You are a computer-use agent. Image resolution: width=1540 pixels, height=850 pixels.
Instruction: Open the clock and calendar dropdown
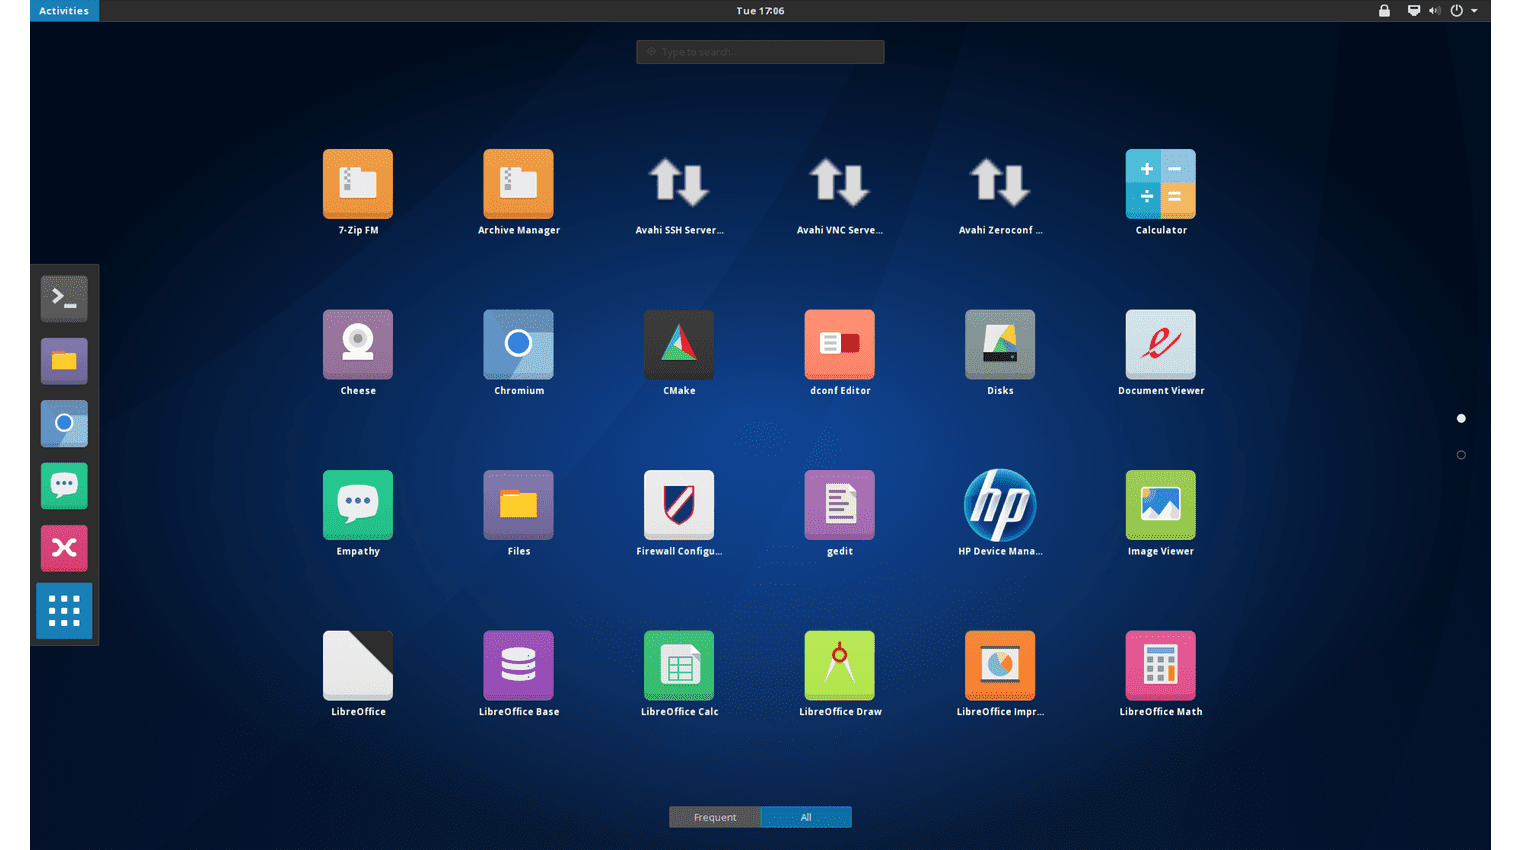coord(760,11)
